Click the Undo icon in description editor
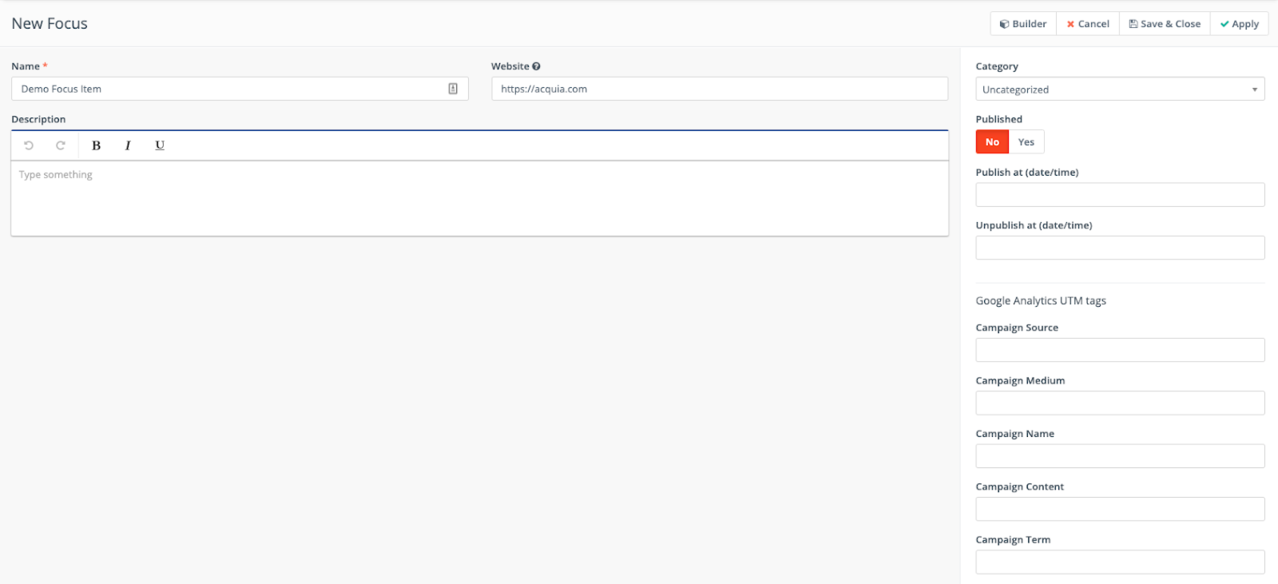Screen dimensions: 1278x584 pyautogui.click(x=29, y=146)
